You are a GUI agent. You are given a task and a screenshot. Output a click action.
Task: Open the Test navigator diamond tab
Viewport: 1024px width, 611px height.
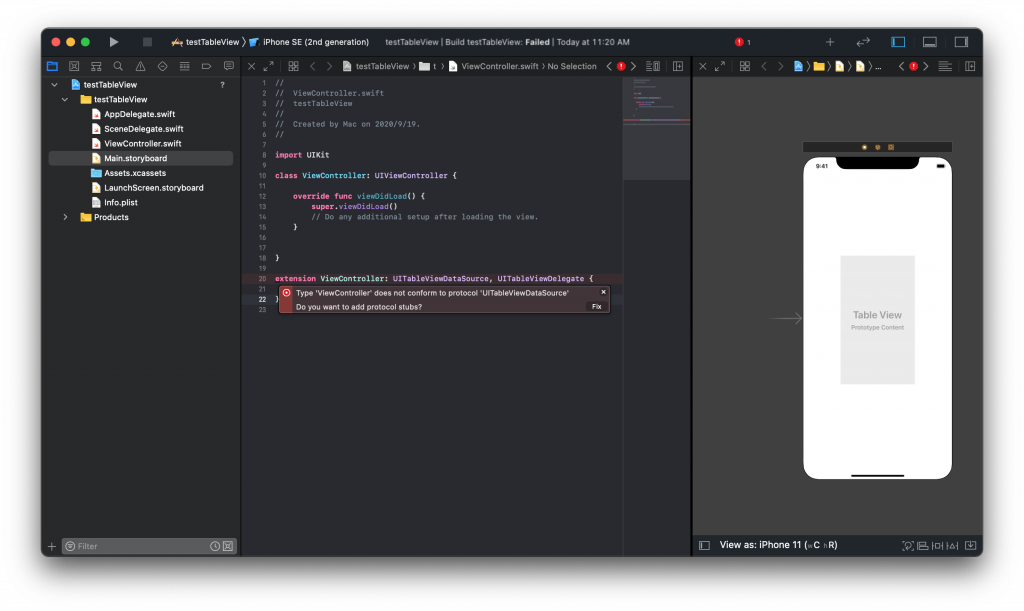click(163, 66)
